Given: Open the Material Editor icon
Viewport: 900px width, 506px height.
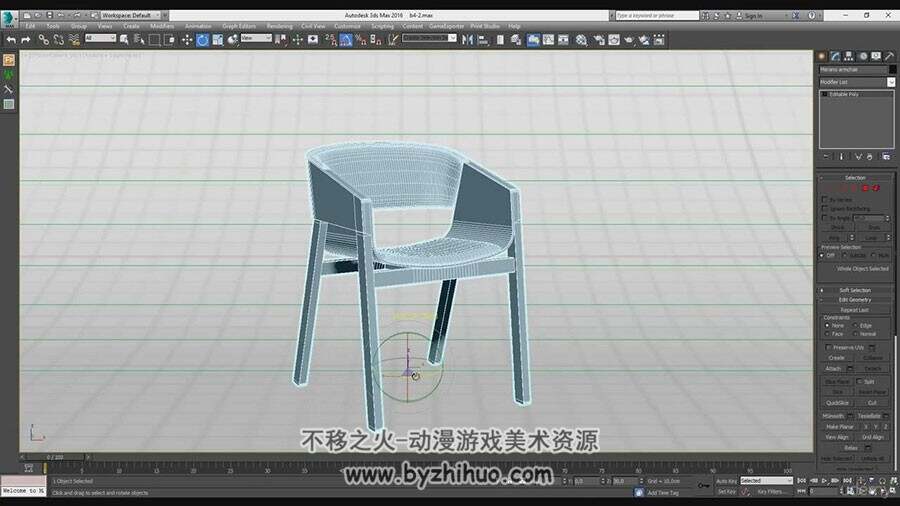Looking at the screenshot, I should 581,40.
